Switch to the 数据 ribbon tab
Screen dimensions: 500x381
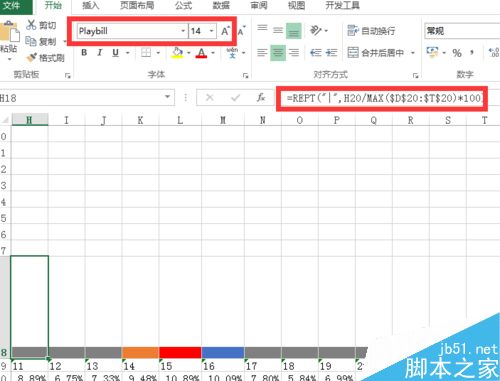pos(221,6)
